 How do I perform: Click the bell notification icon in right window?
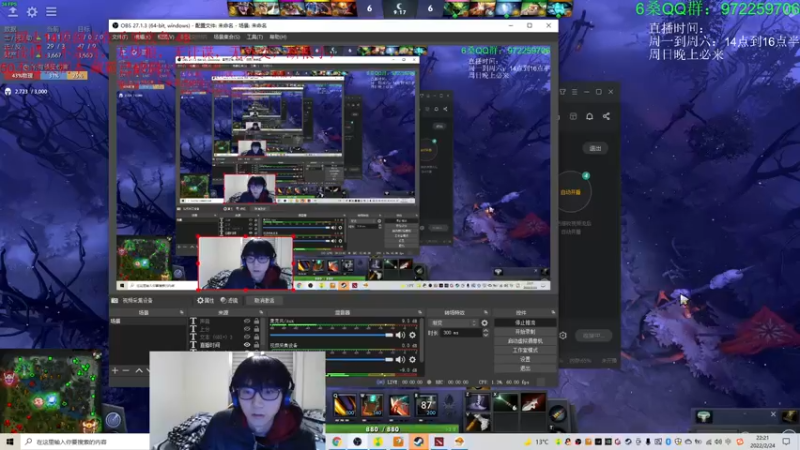tap(589, 116)
